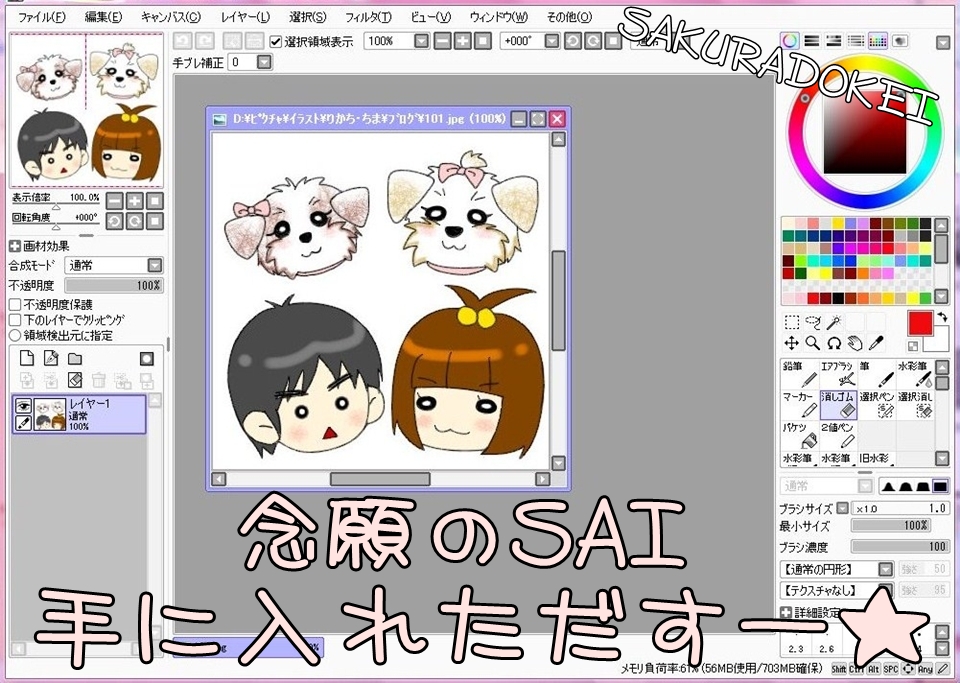Screen dimensions: 960x683
Task: Add a layer mask icon
Action: click(146, 359)
